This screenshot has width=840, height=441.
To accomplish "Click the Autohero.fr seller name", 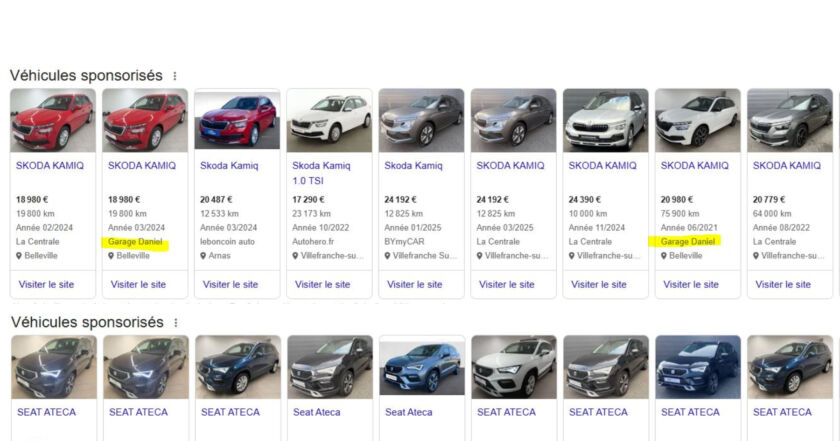I will pos(313,242).
